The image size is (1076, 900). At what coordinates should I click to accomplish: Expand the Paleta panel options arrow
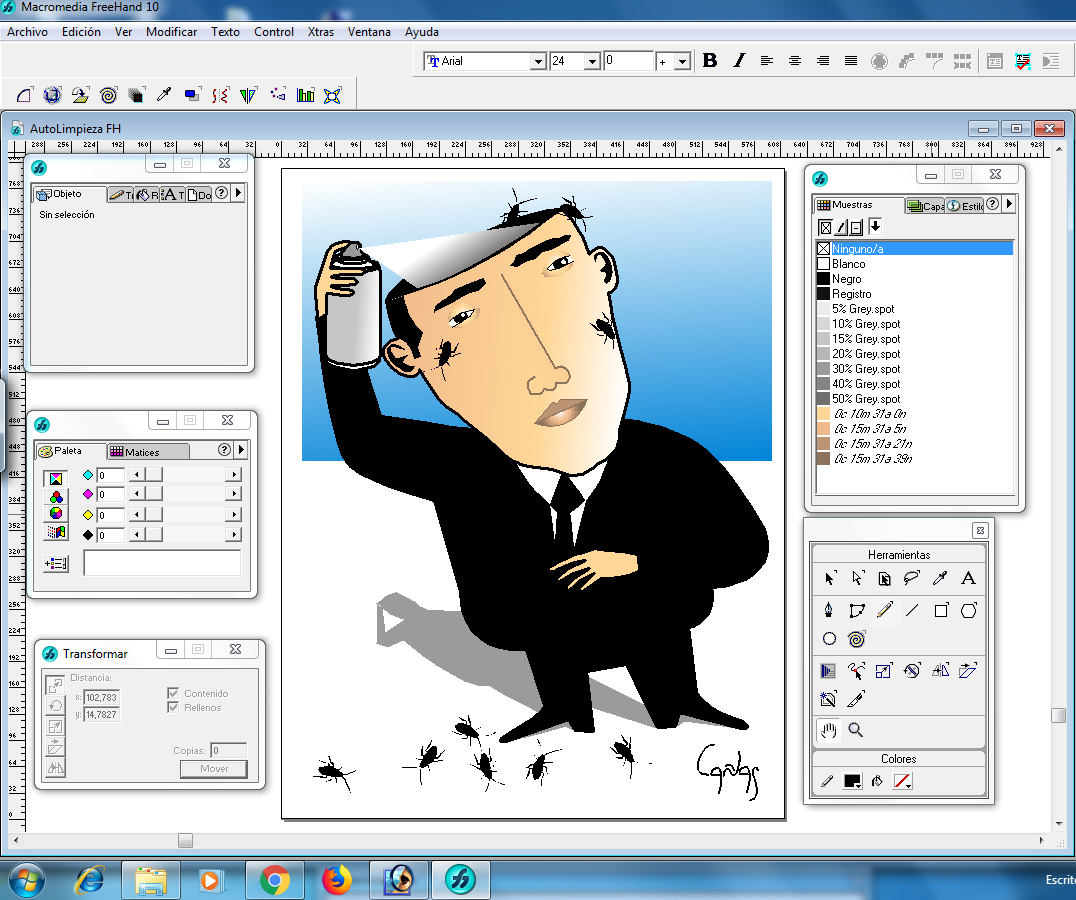(x=241, y=450)
